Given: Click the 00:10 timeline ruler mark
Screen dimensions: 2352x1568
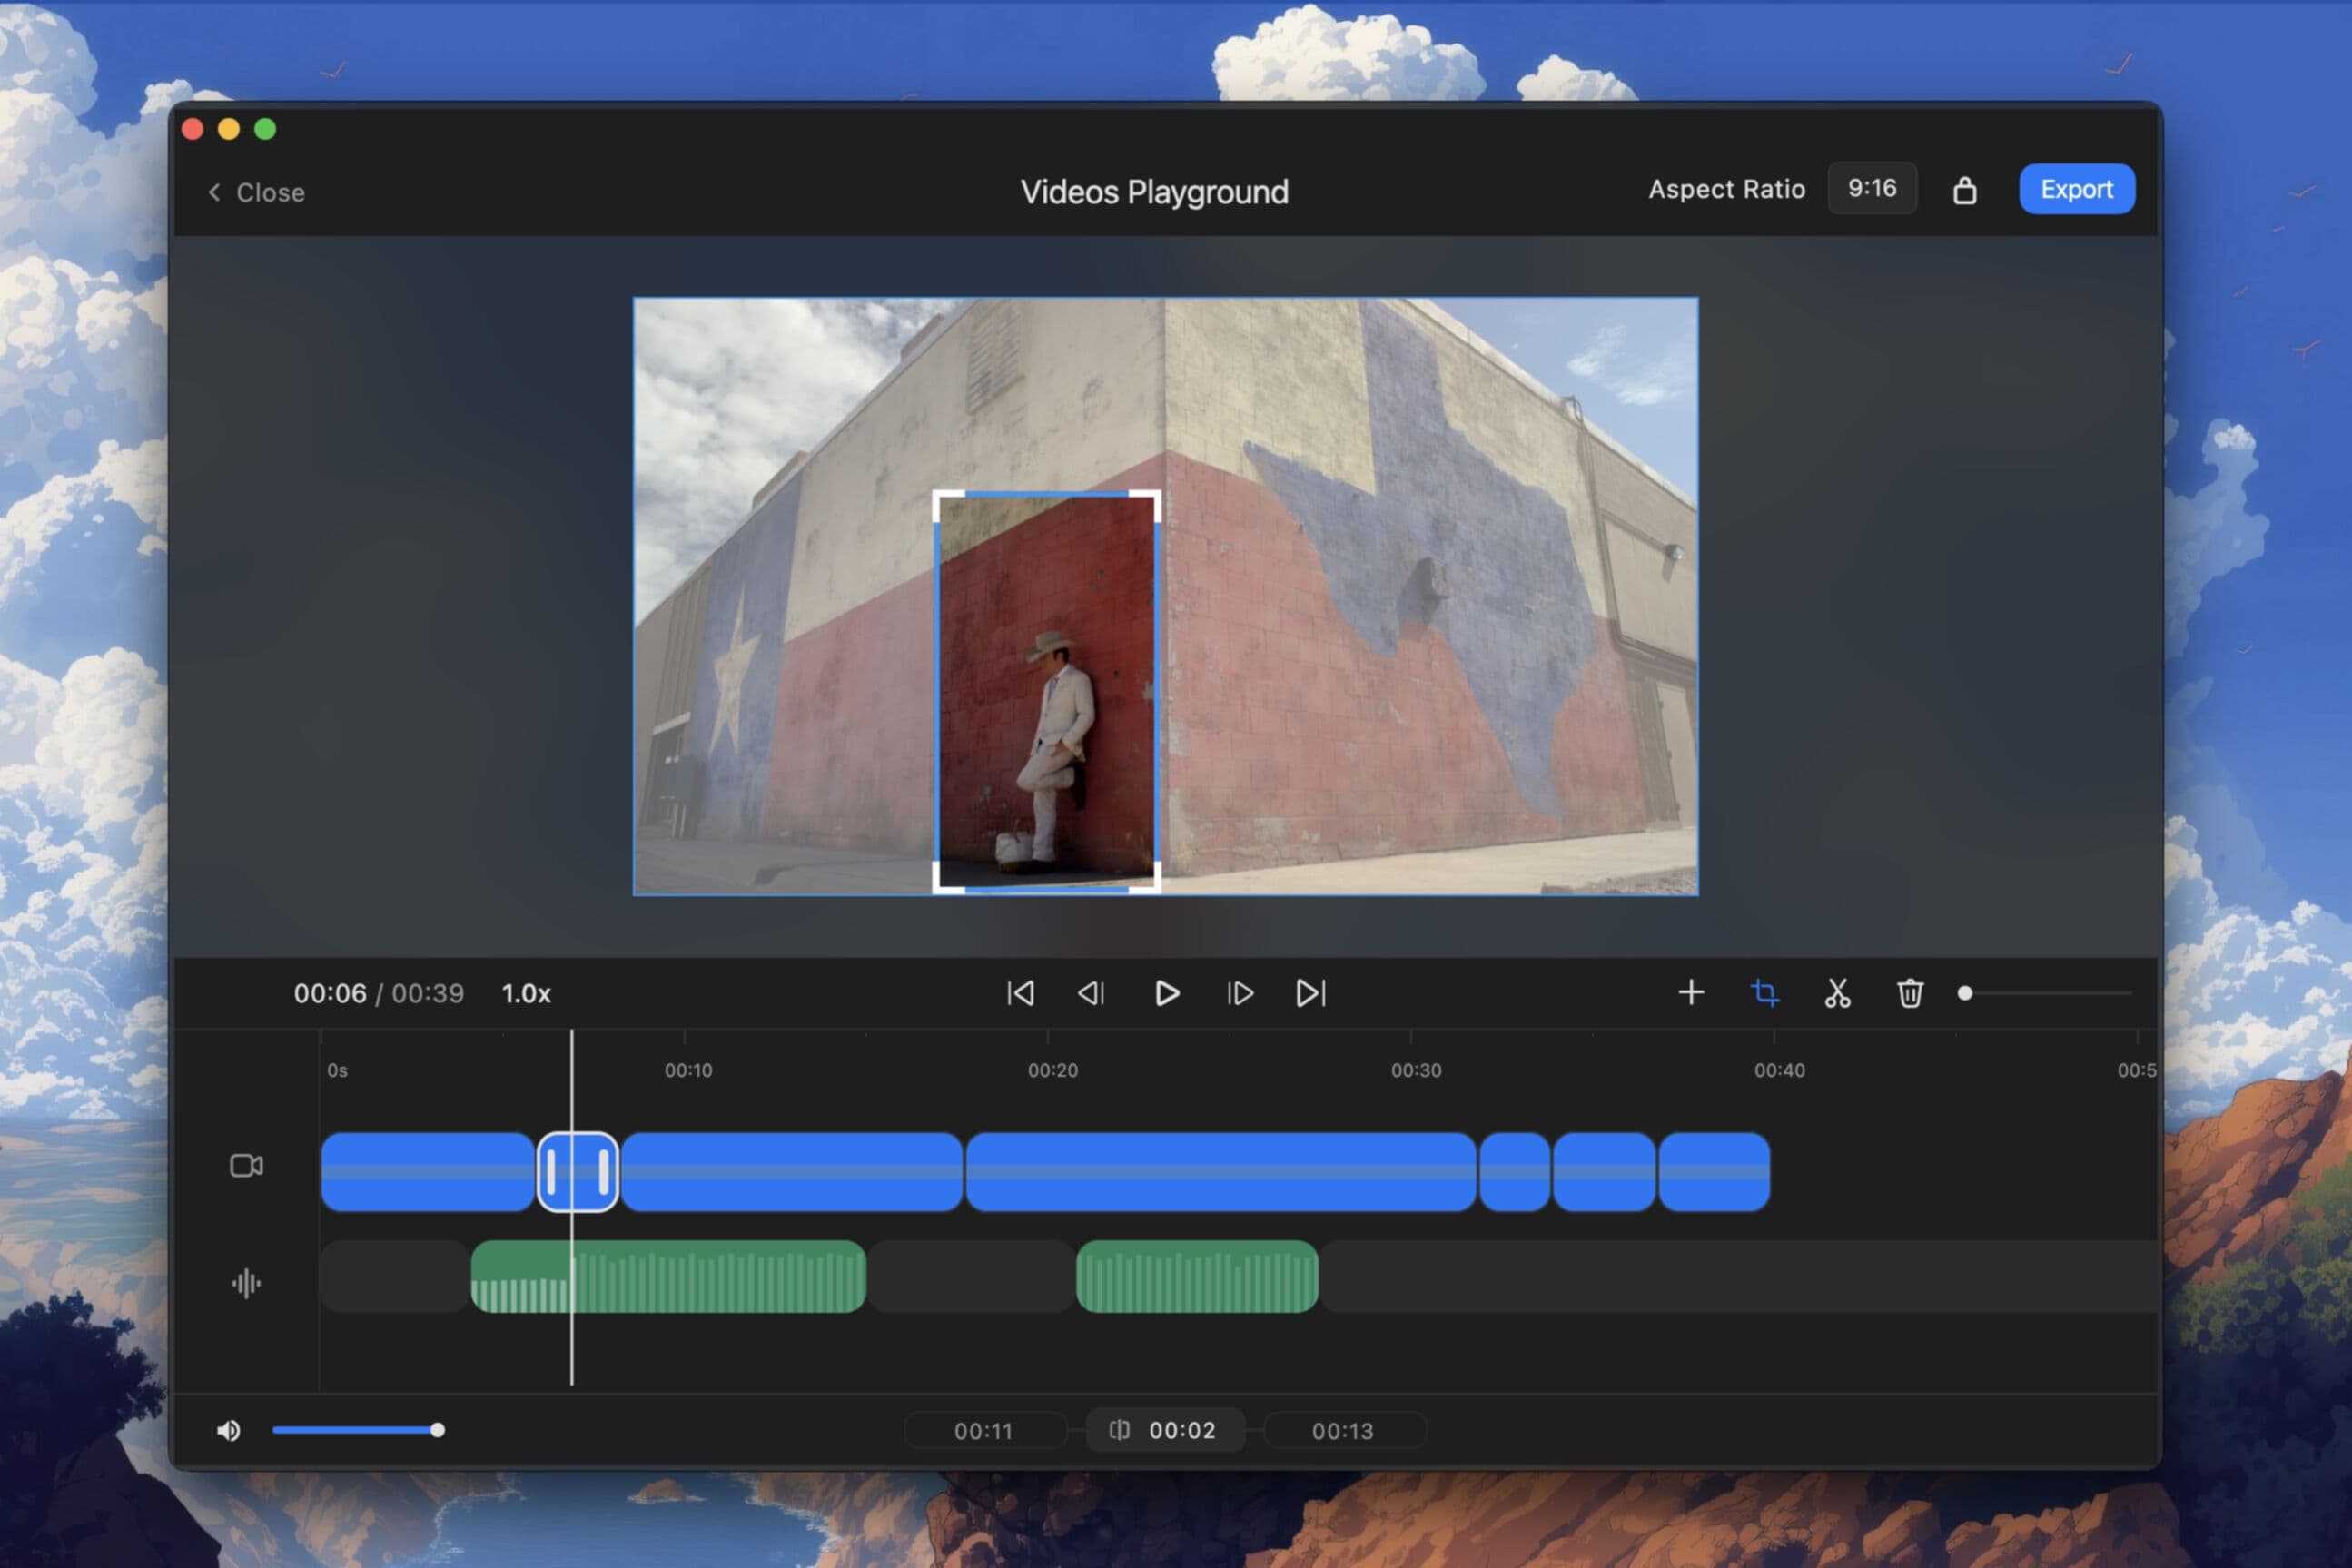Looking at the screenshot, I should point(688,1070).
